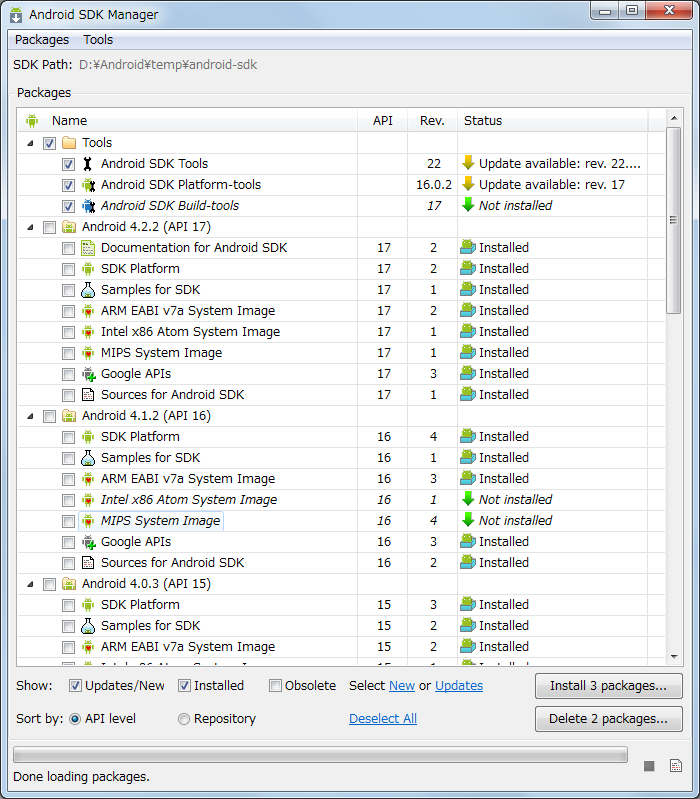Collapse the Android 4.0.3 (API 15) group
This screenshot has height=799, width=700.
click(x=30, y=584)
